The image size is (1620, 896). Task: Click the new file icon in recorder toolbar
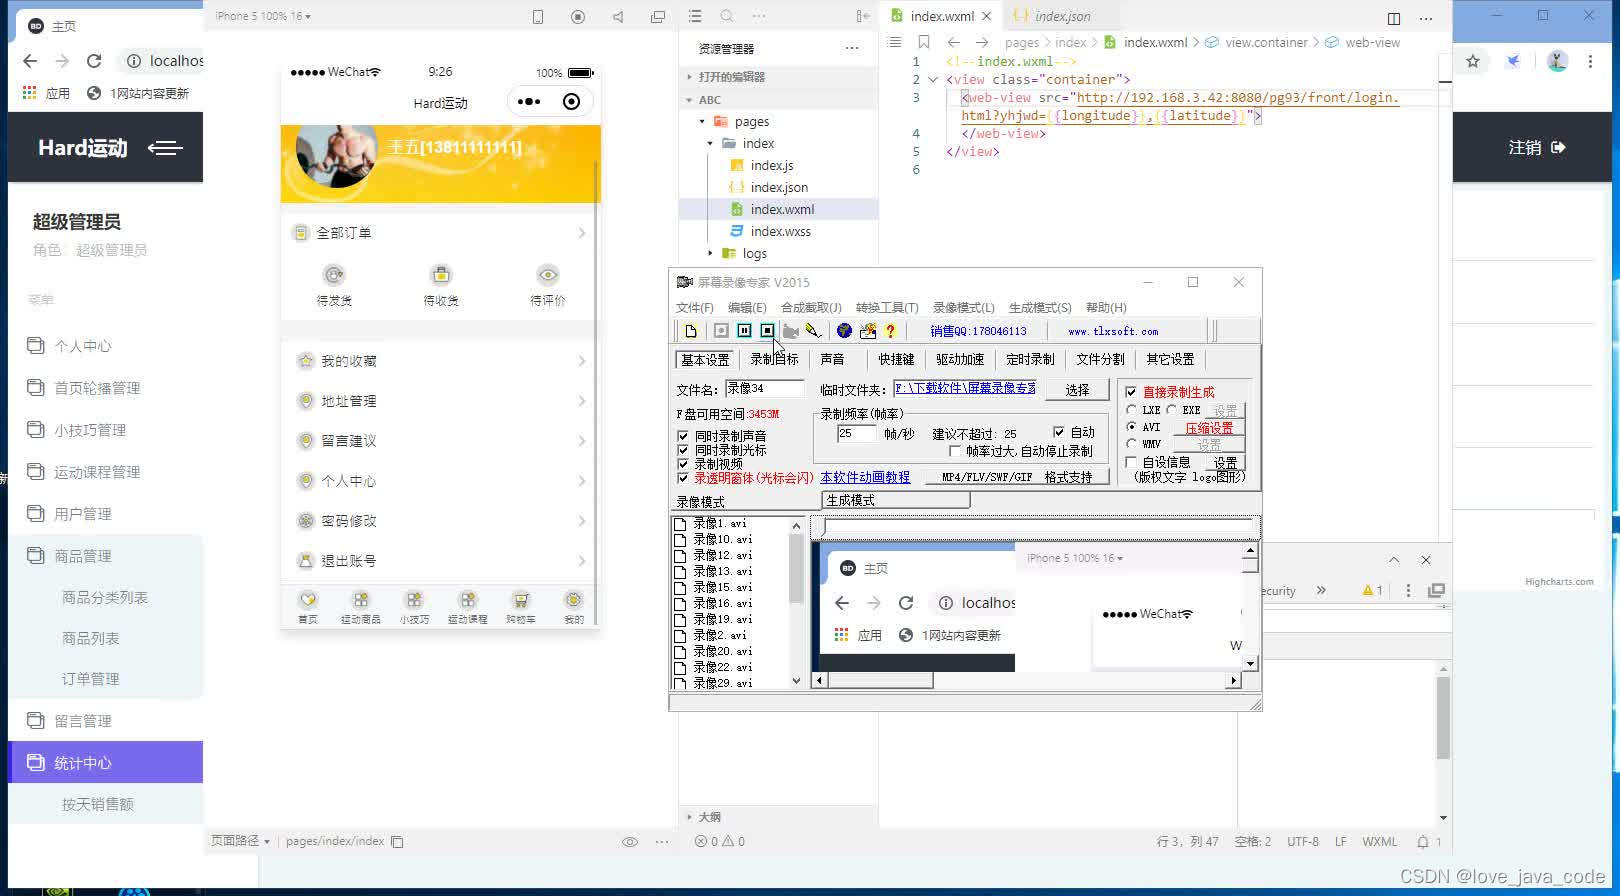(691, 331)
